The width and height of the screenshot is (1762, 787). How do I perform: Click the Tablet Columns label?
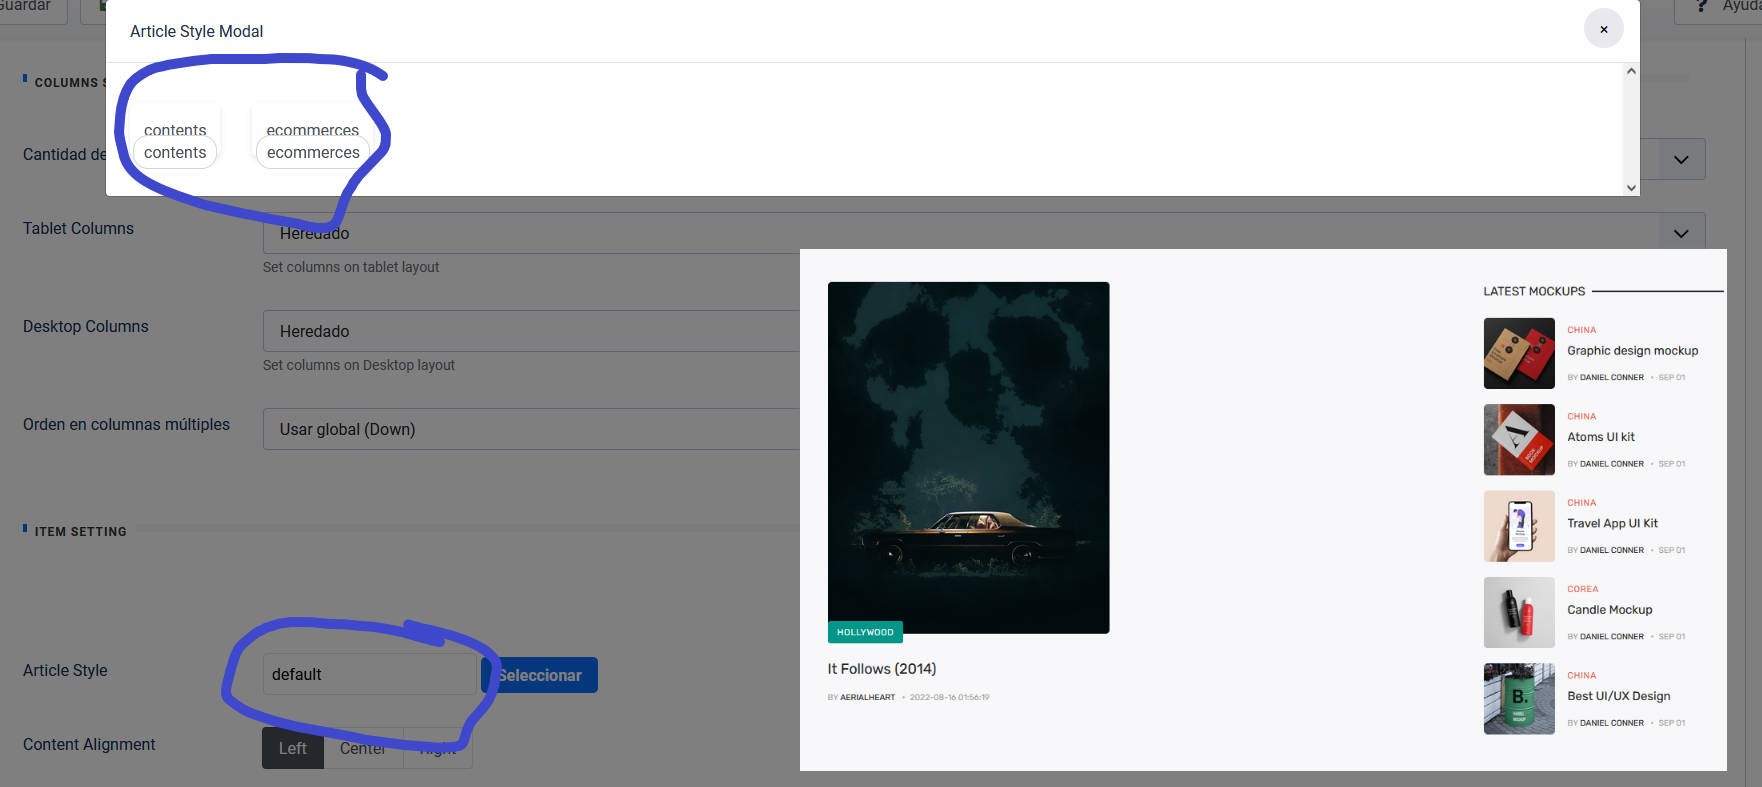coord(78,228)
